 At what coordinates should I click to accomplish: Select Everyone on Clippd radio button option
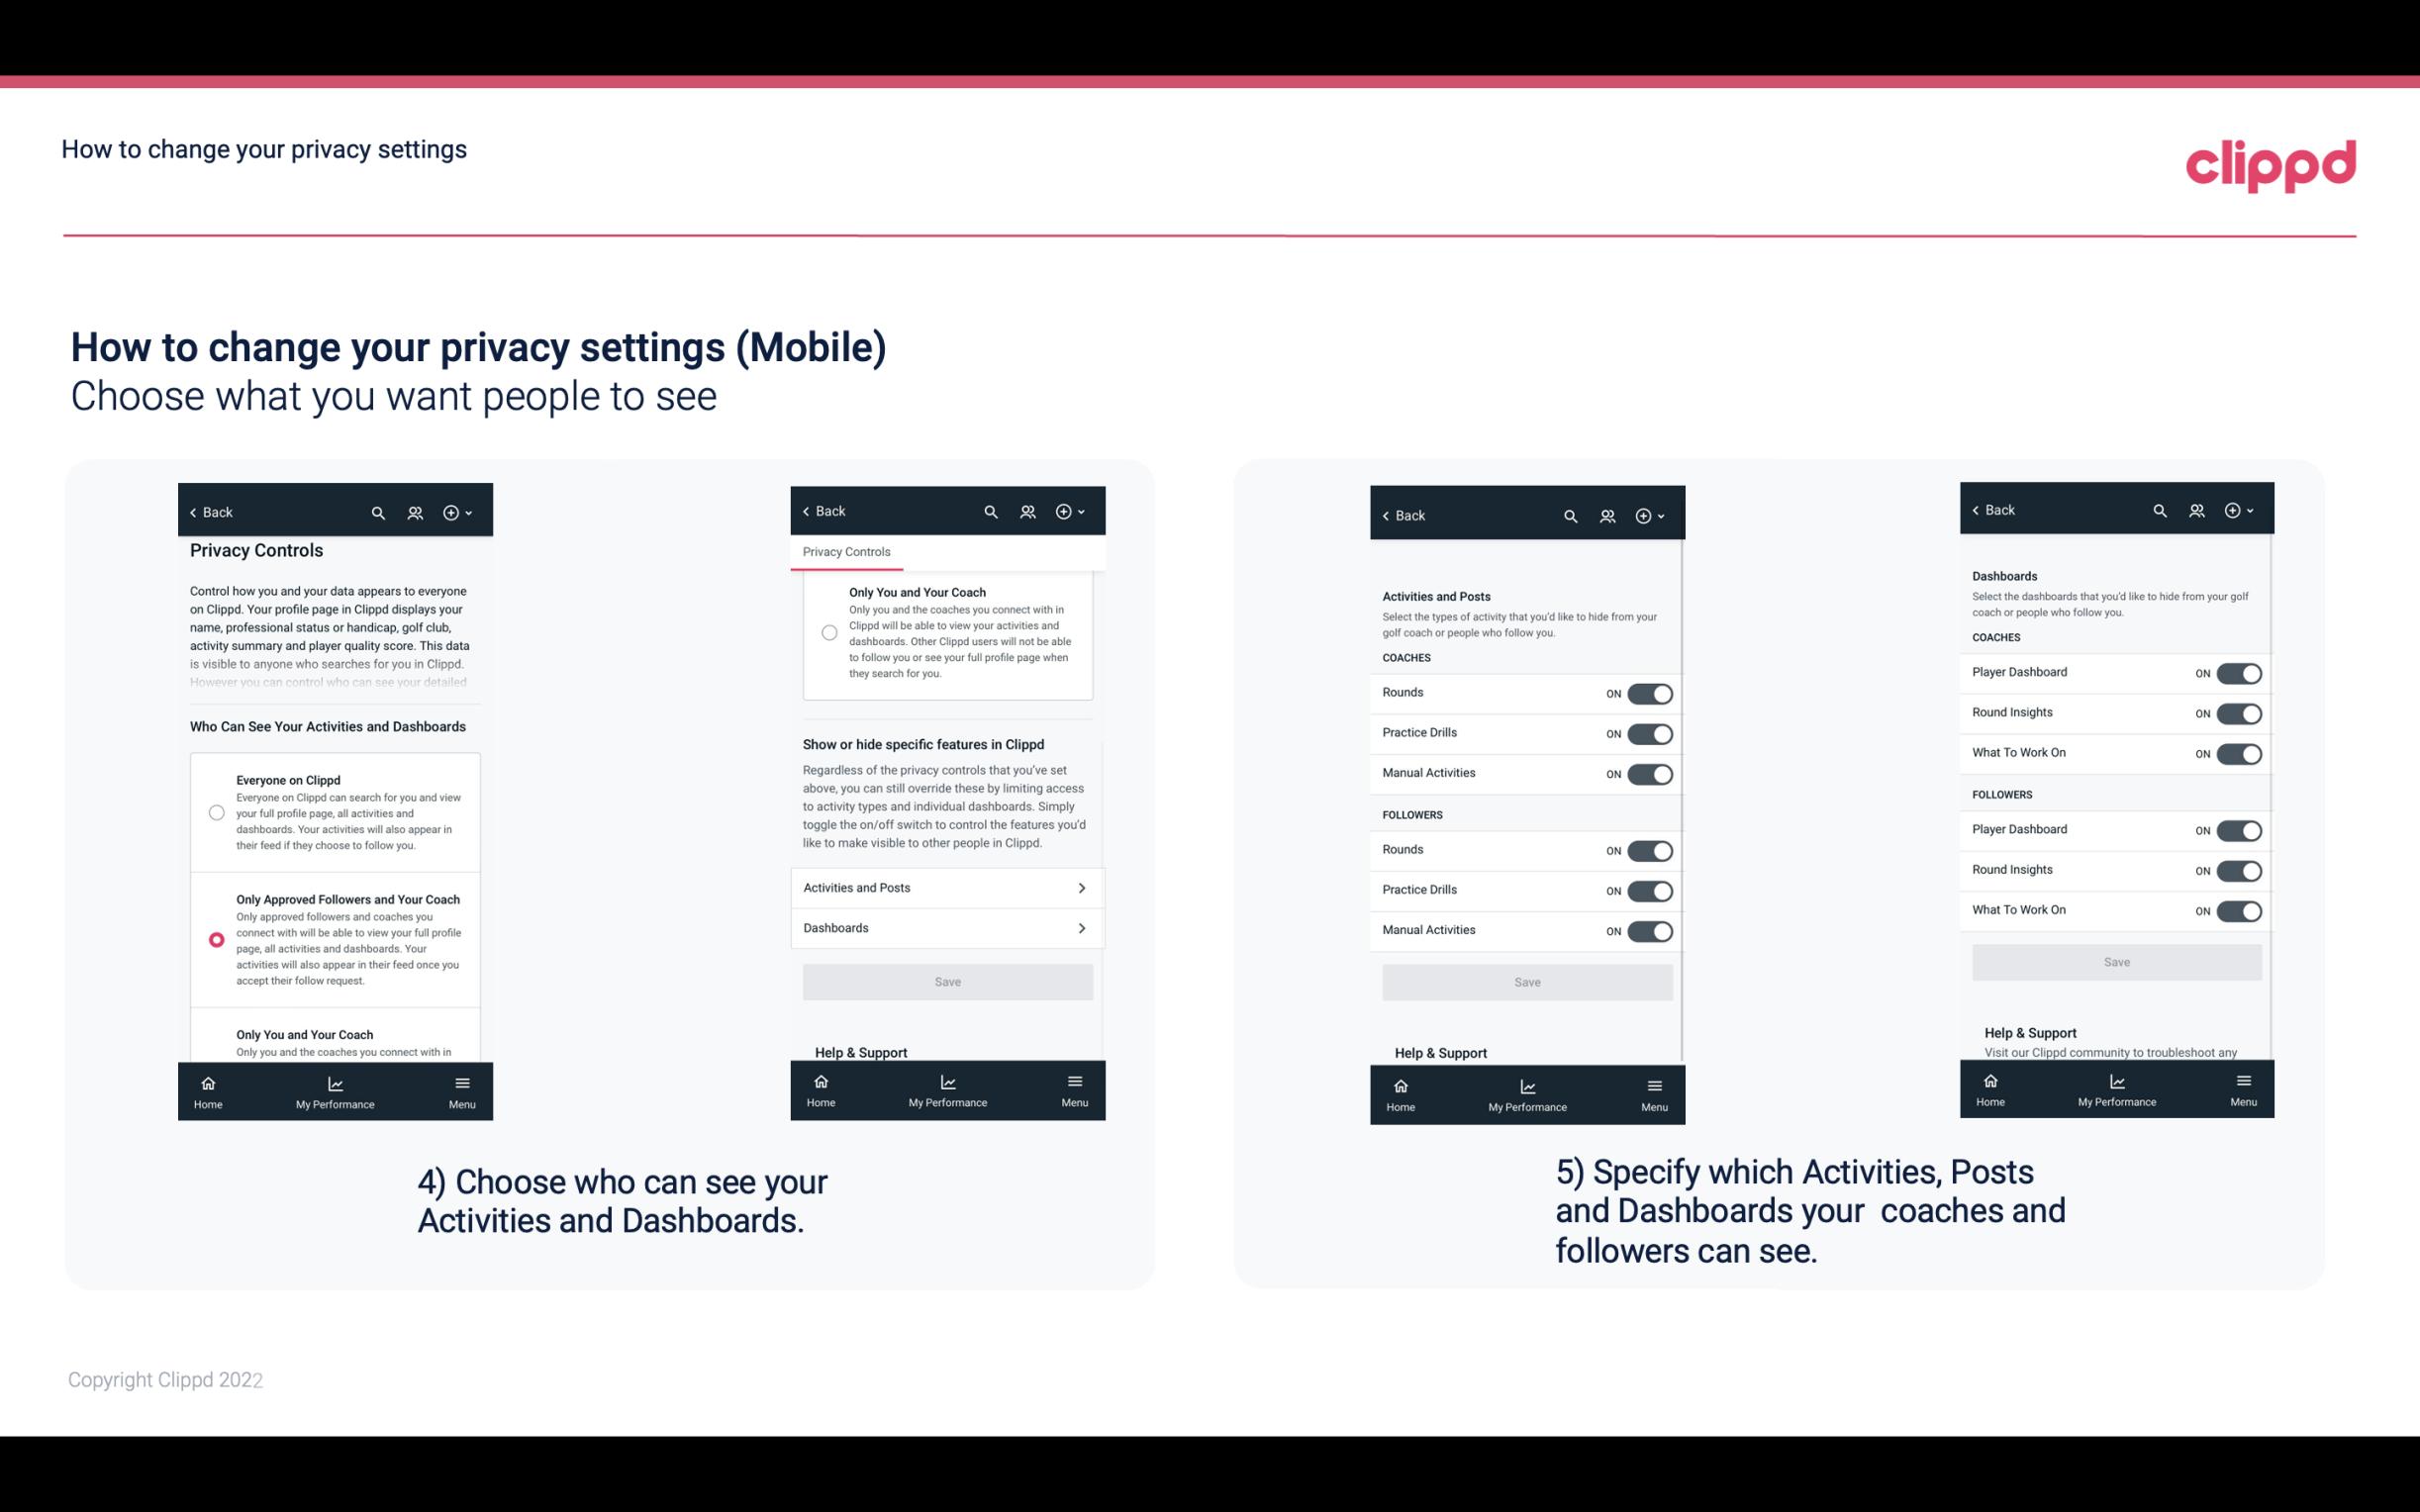[215, 810]
